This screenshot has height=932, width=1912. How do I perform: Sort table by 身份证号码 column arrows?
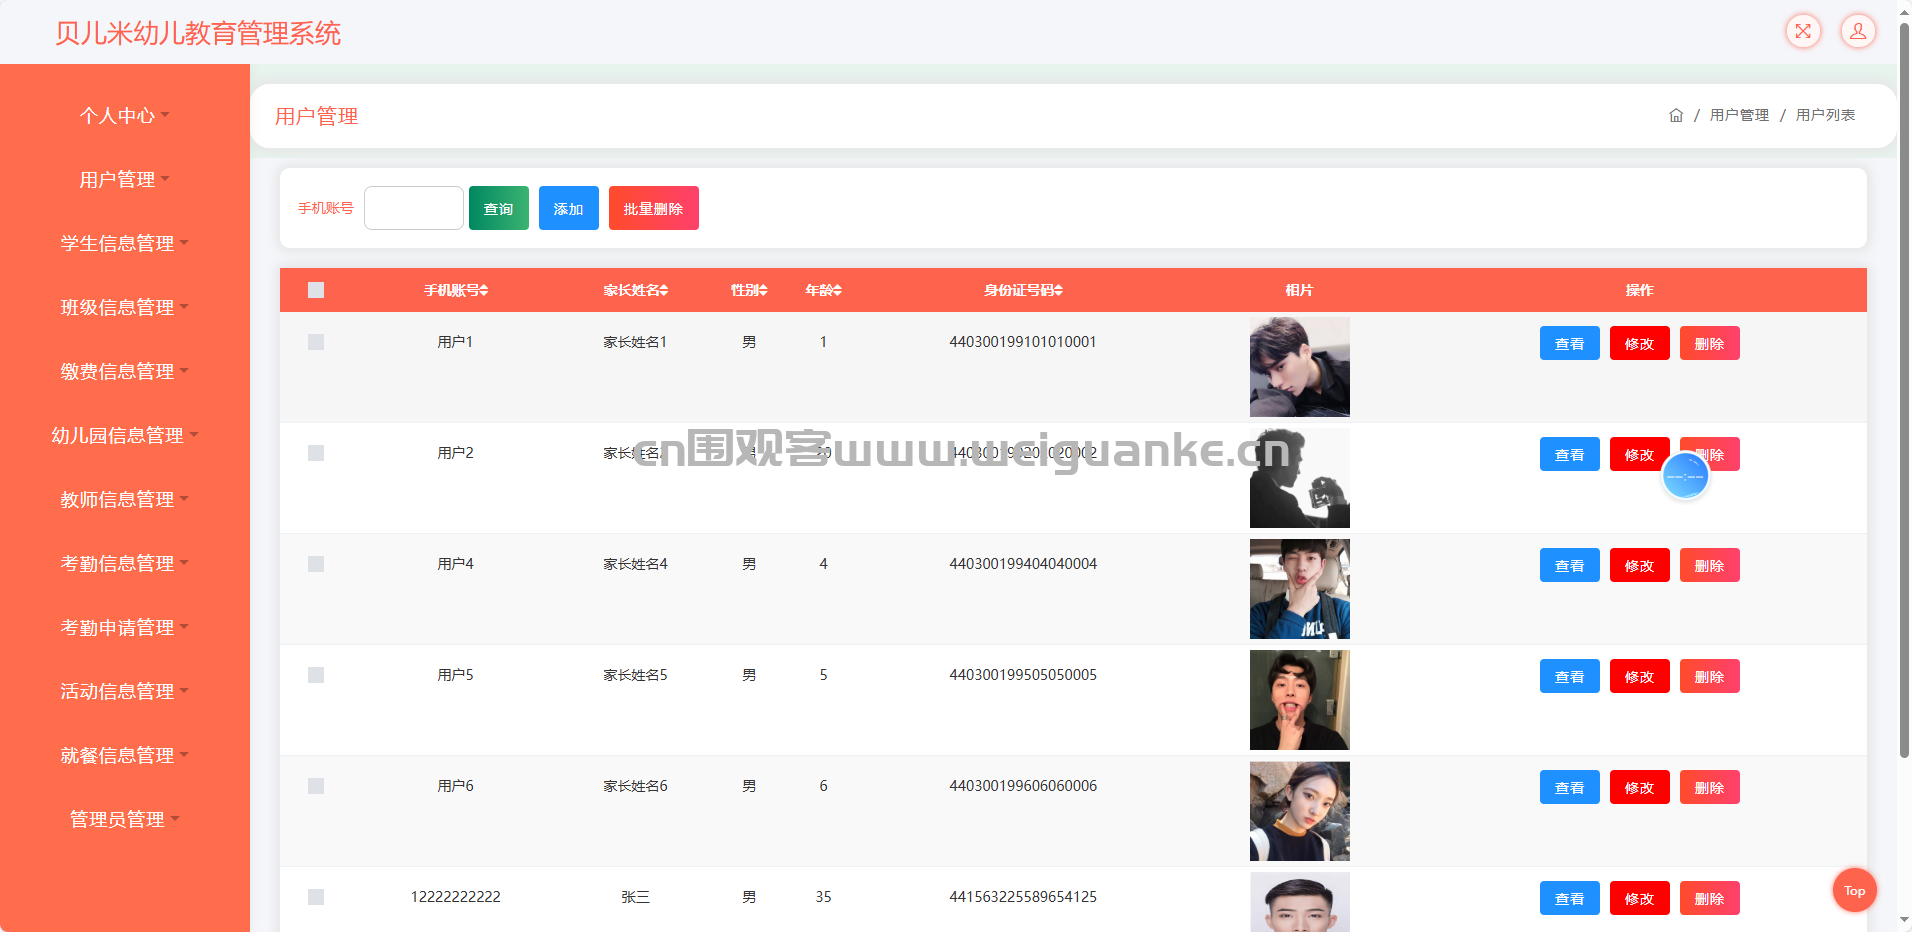click(1058, 290)
